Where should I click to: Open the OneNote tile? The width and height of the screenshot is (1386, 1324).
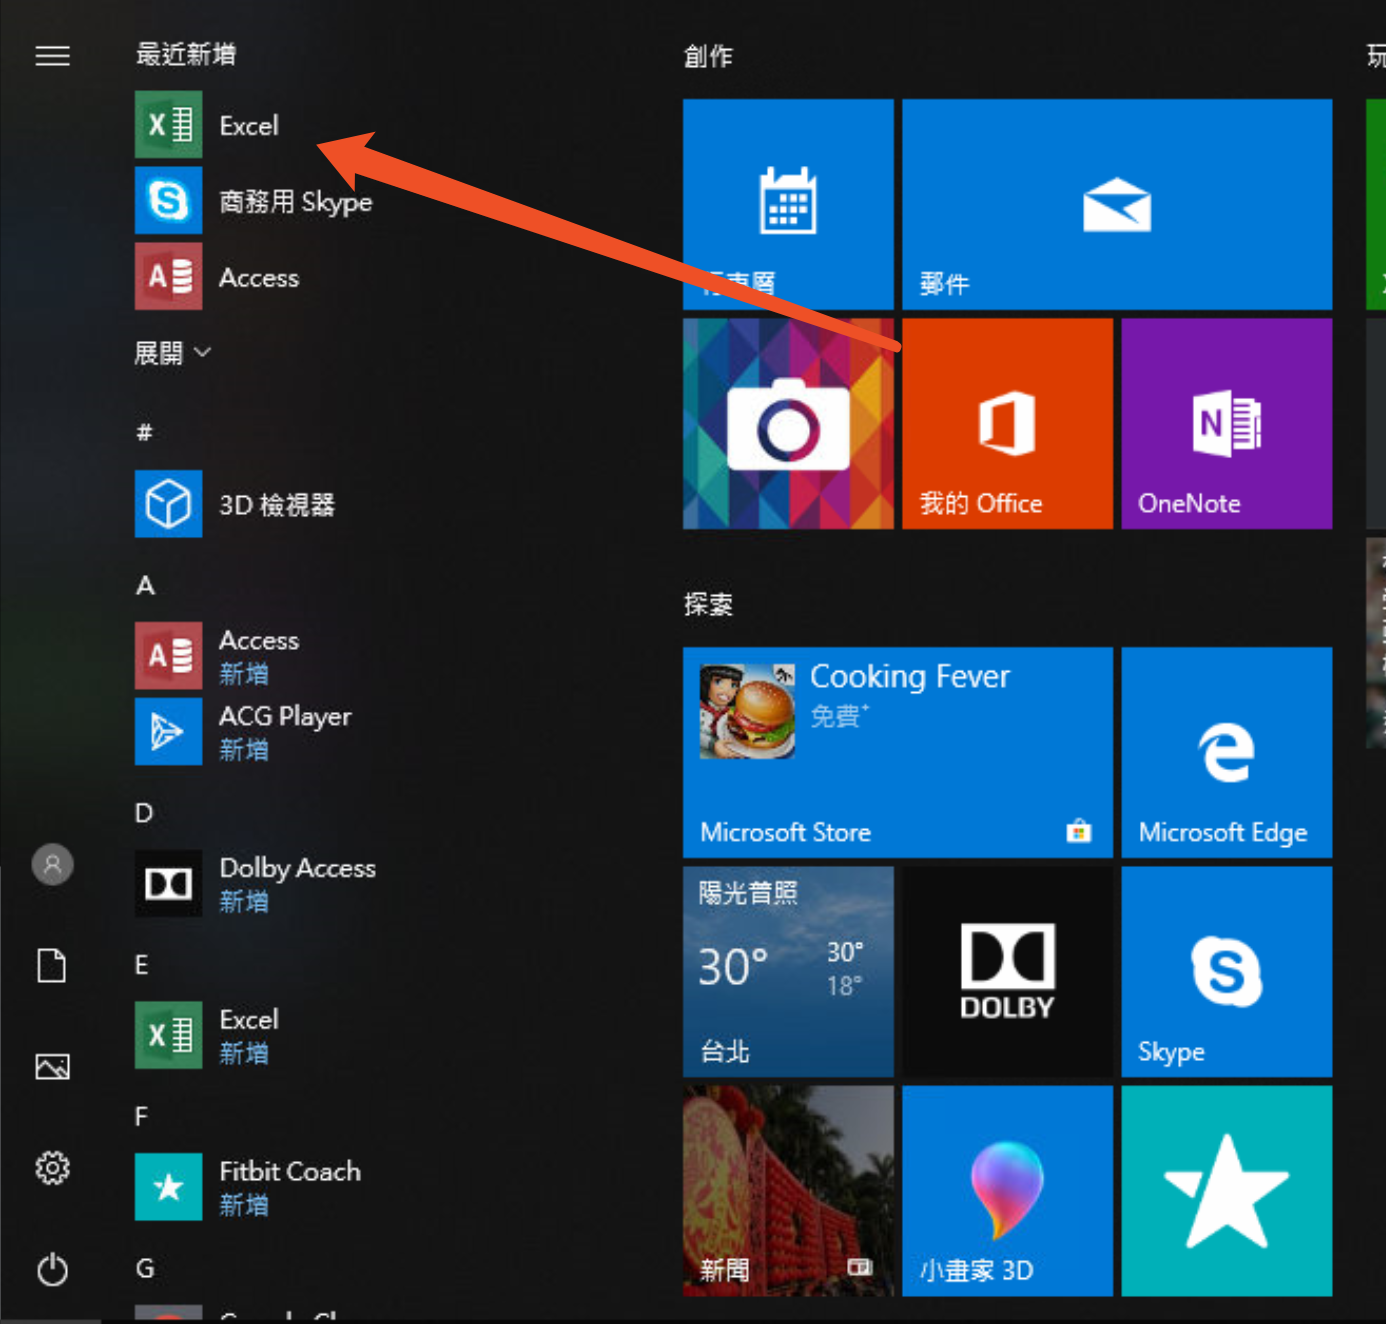1226,424
